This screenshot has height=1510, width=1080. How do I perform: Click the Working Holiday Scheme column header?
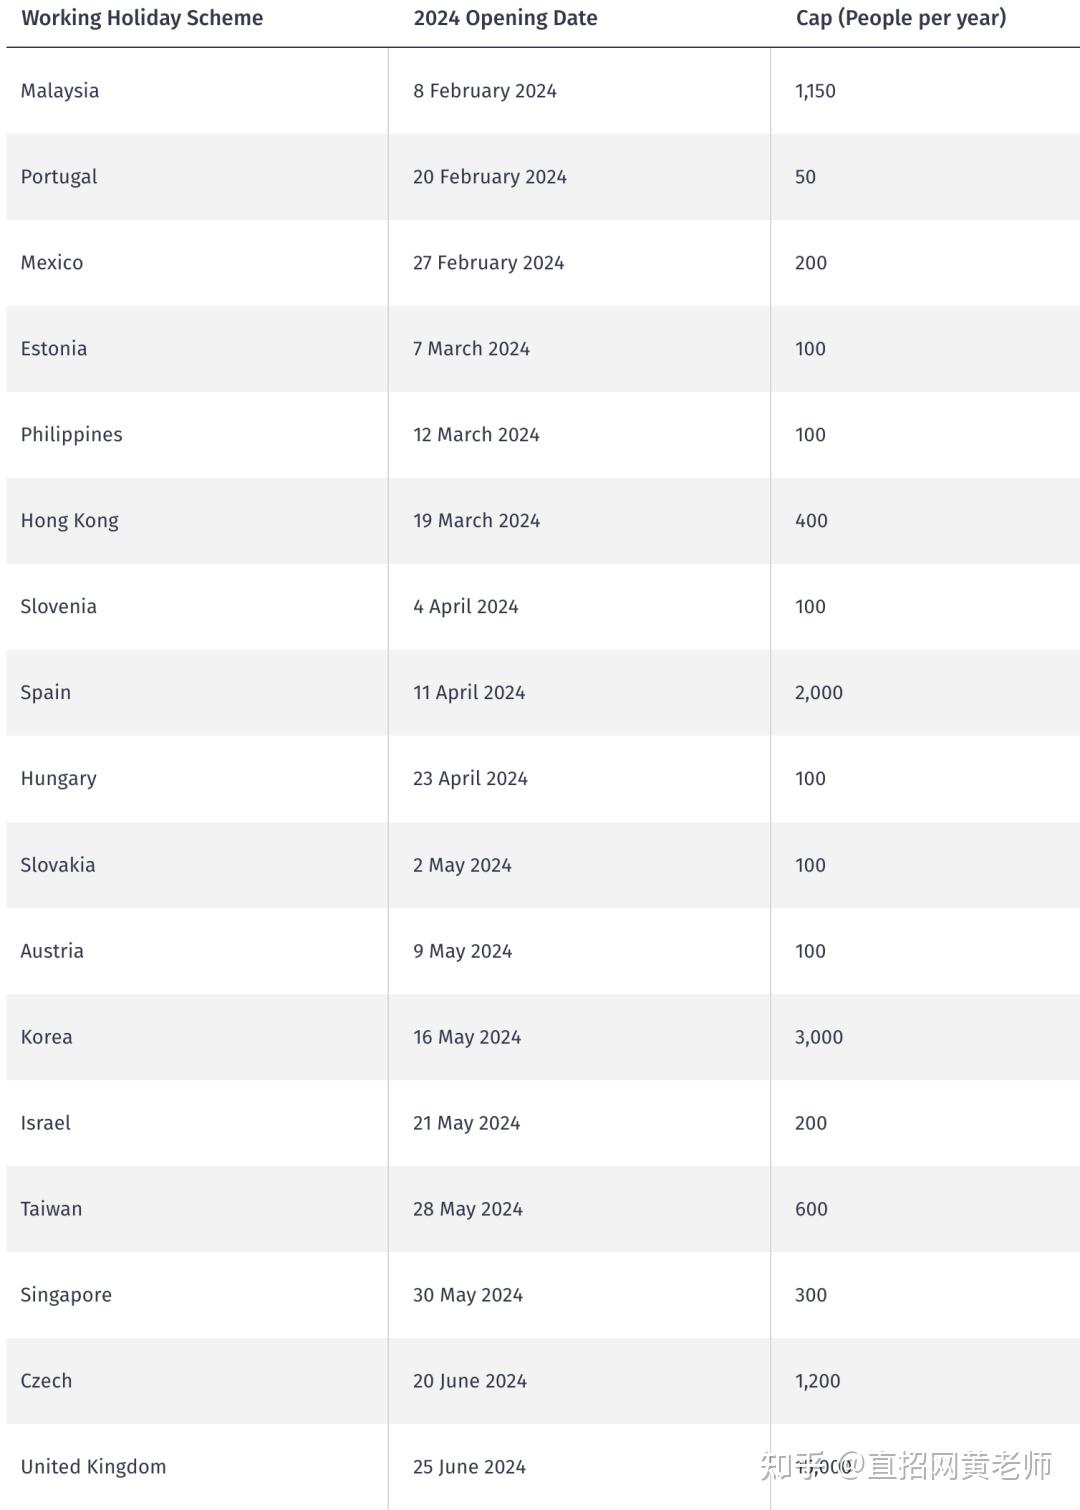click(x=142, y=18)
